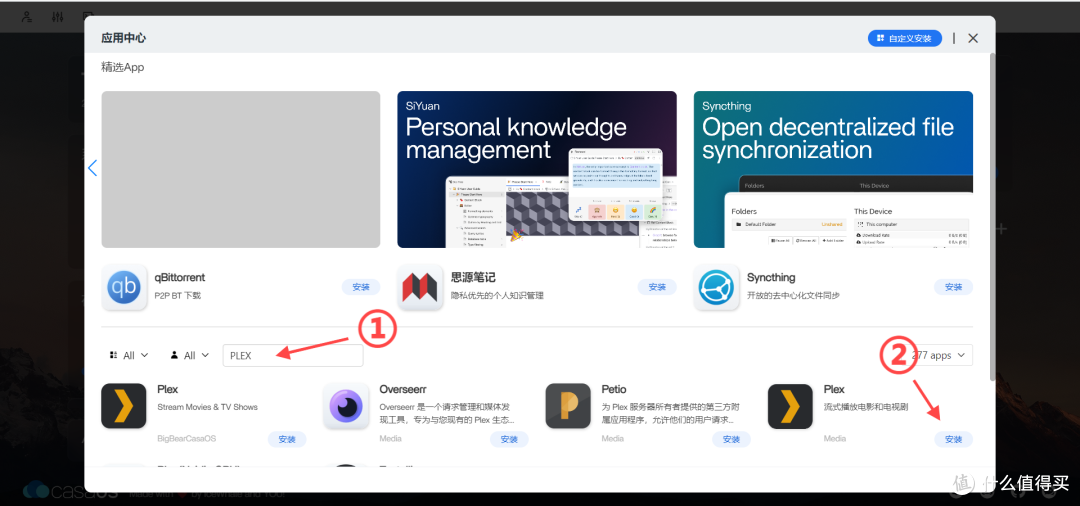Image resolution: width=1080 pixels, height=506 pixels.
Task: Click the Media category label under Overseerr
Action: 391,439
